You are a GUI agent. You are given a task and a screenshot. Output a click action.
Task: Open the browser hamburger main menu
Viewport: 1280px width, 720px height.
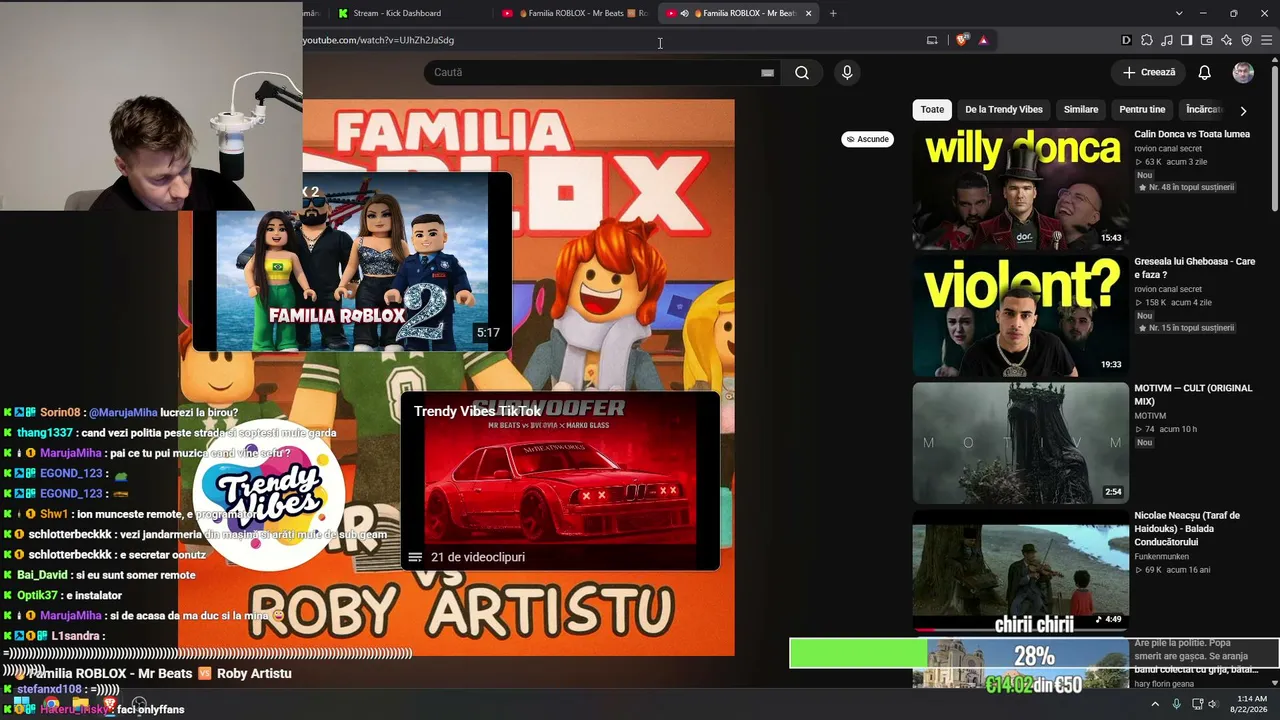click(1267, 40)
